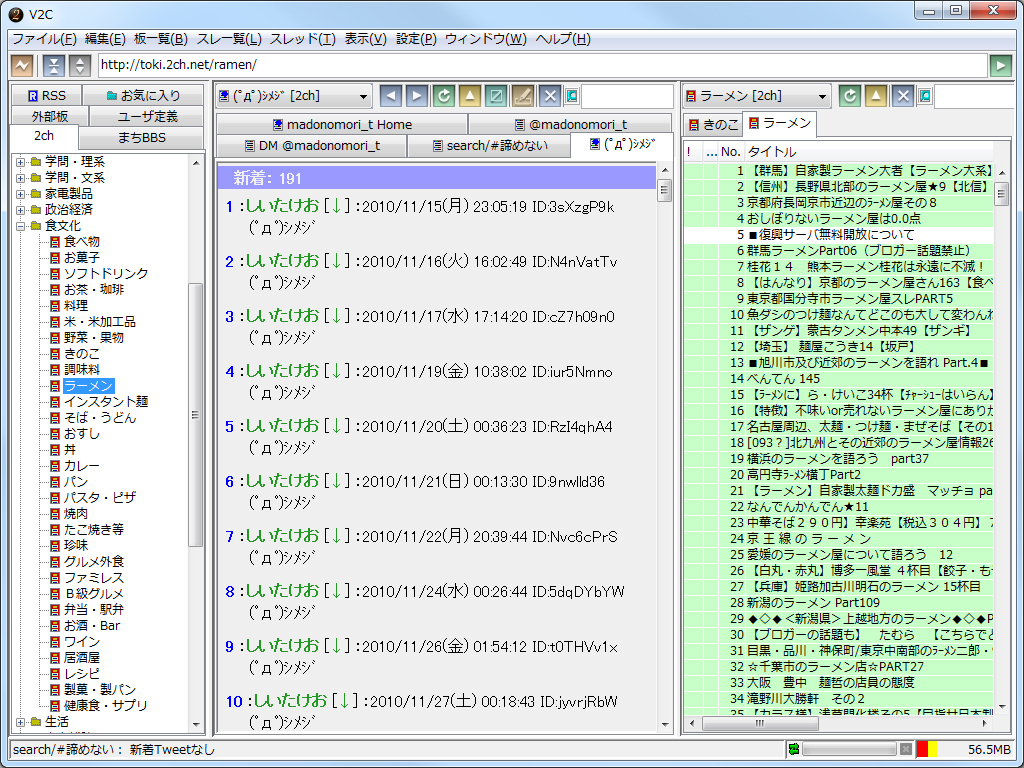
Task: Click the search icon in the thread list toolbar
Action: pyautogui.click(x=925, y=96)
